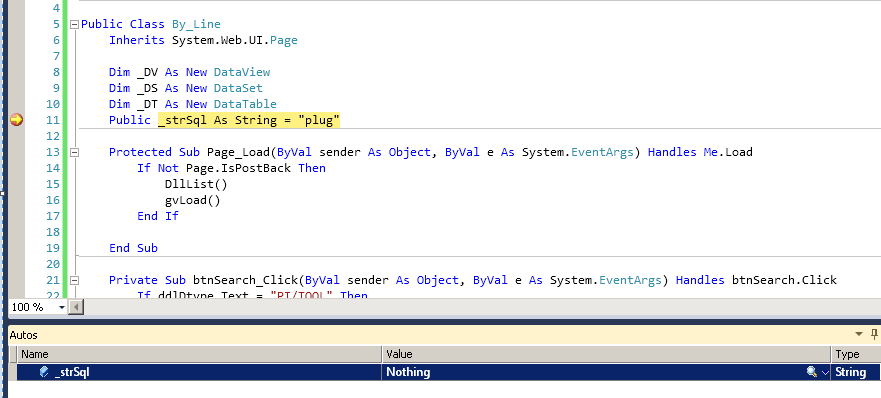Click the Nothing value cell
The width and height of the screenshot is (881, 398).
tap(606, 372)
